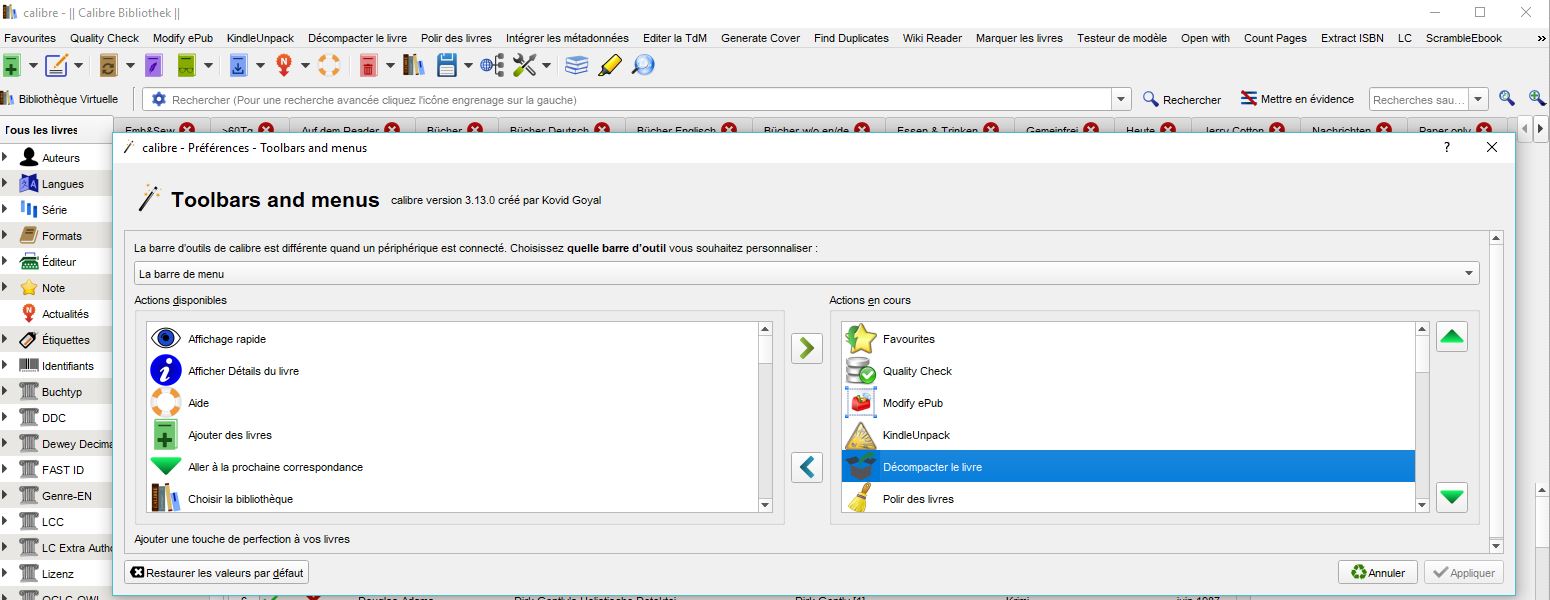Click the Rechercher search button
This screenshot has height=600, width=1550.
pyautogui.click(x=1182, y=100)
